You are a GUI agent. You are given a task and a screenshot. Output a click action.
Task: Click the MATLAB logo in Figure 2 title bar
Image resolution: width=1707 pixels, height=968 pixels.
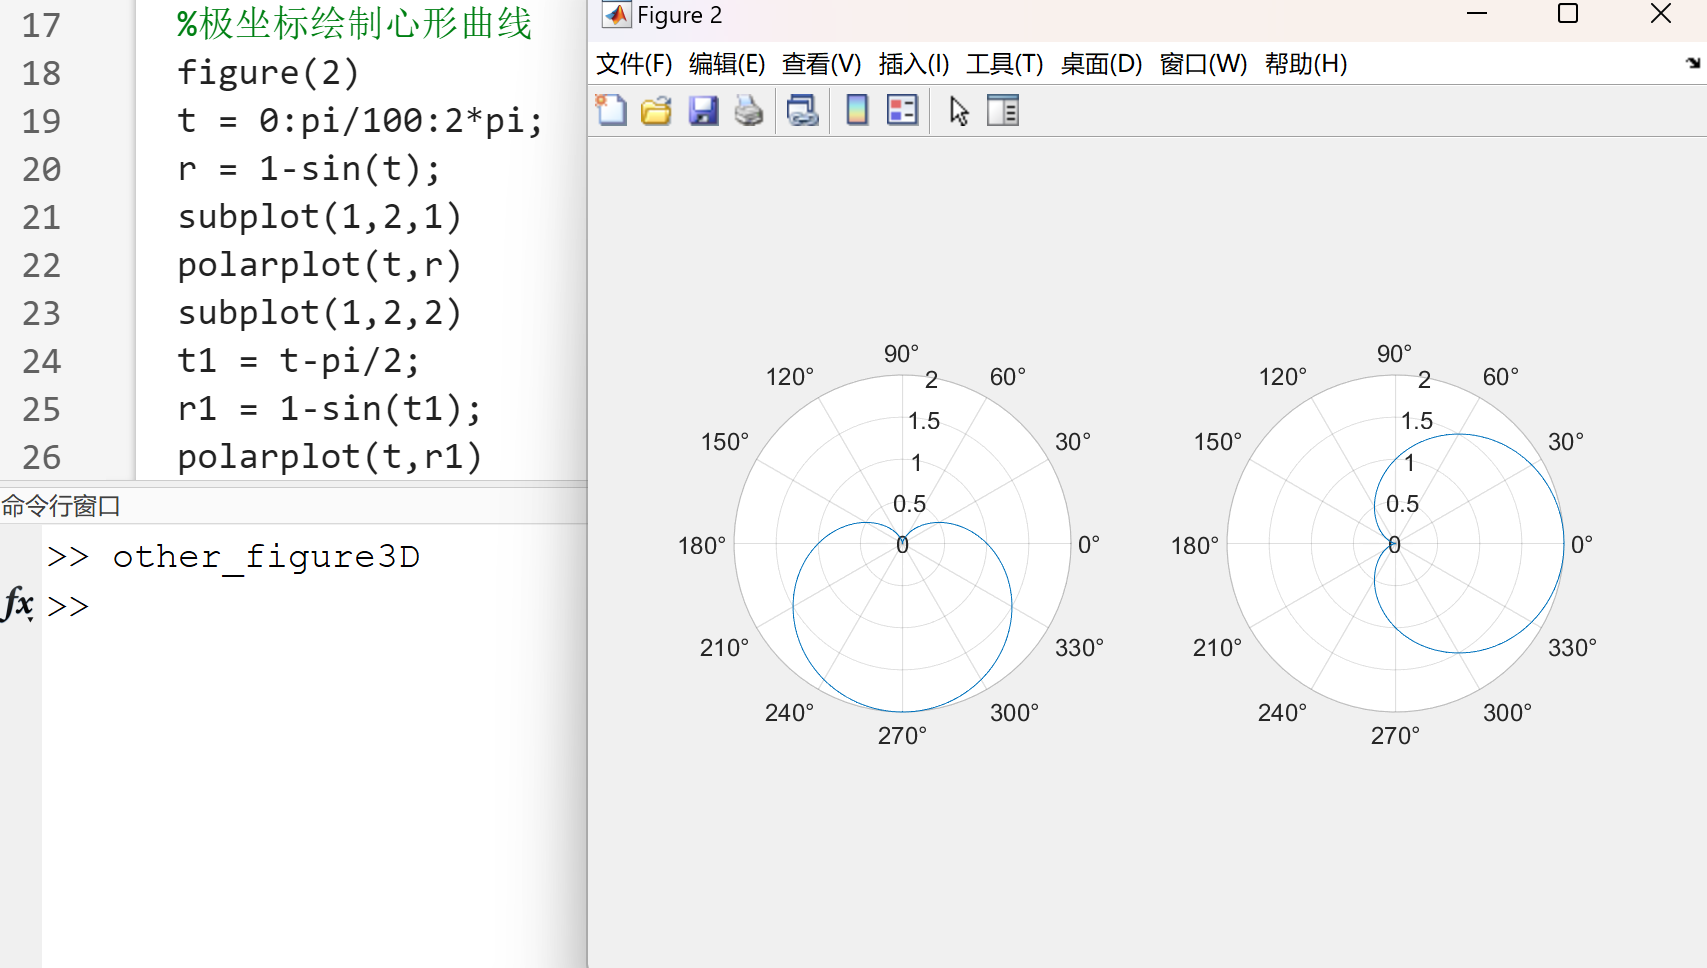(x=616, y=14)
